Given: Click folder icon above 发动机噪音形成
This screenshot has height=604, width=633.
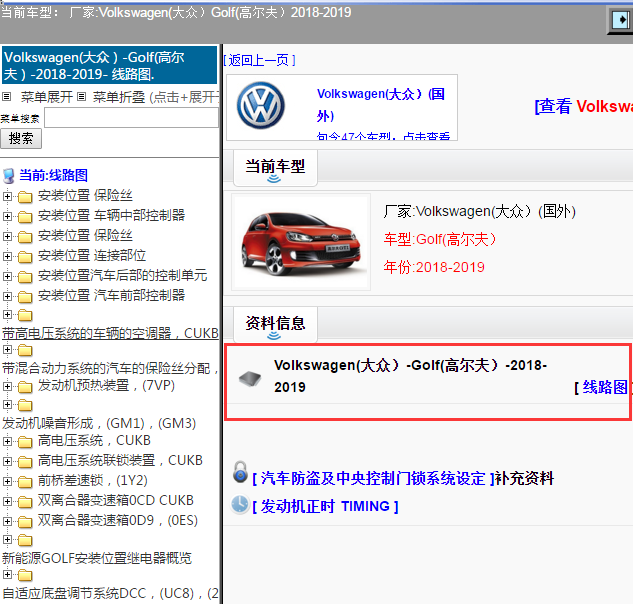Looking at the screenshot, I should tap(25, 405).
